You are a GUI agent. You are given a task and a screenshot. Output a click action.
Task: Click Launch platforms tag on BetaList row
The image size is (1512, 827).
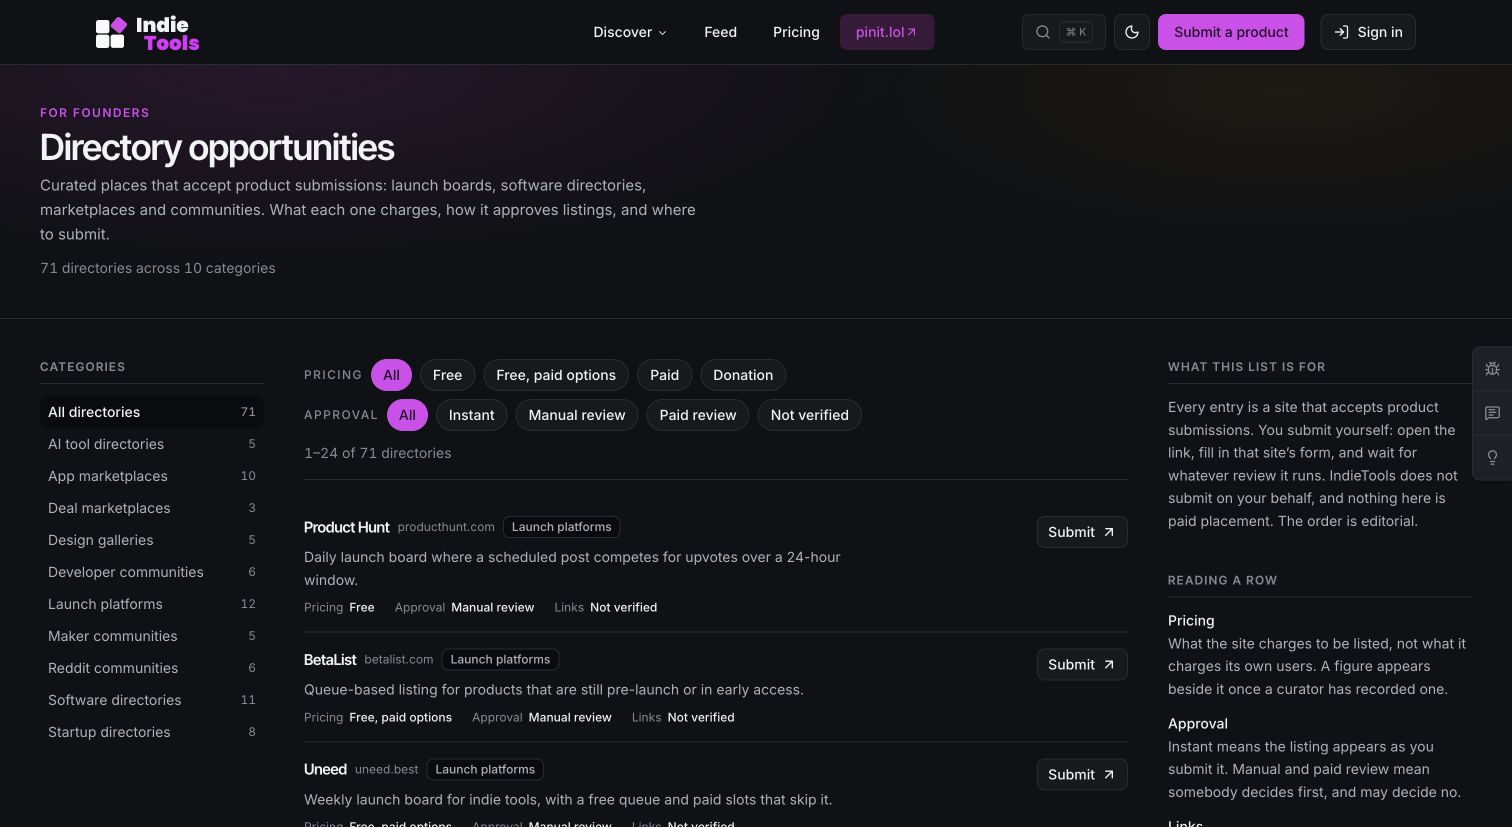click(500, 660)
